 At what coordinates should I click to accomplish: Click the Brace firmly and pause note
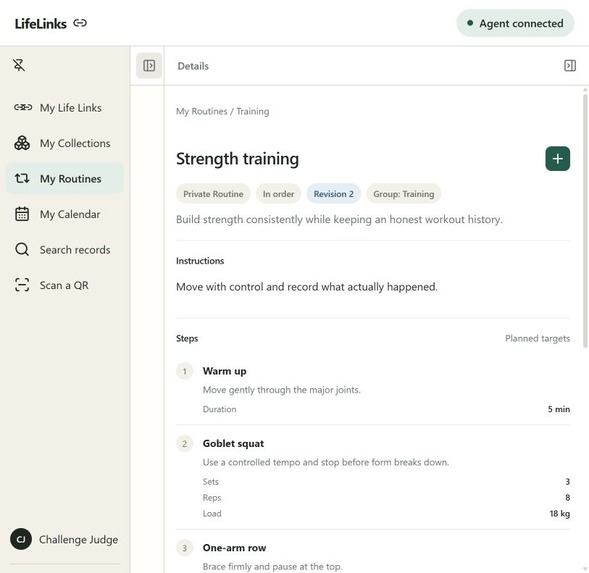pyautogui.click(x=272, y=567)
